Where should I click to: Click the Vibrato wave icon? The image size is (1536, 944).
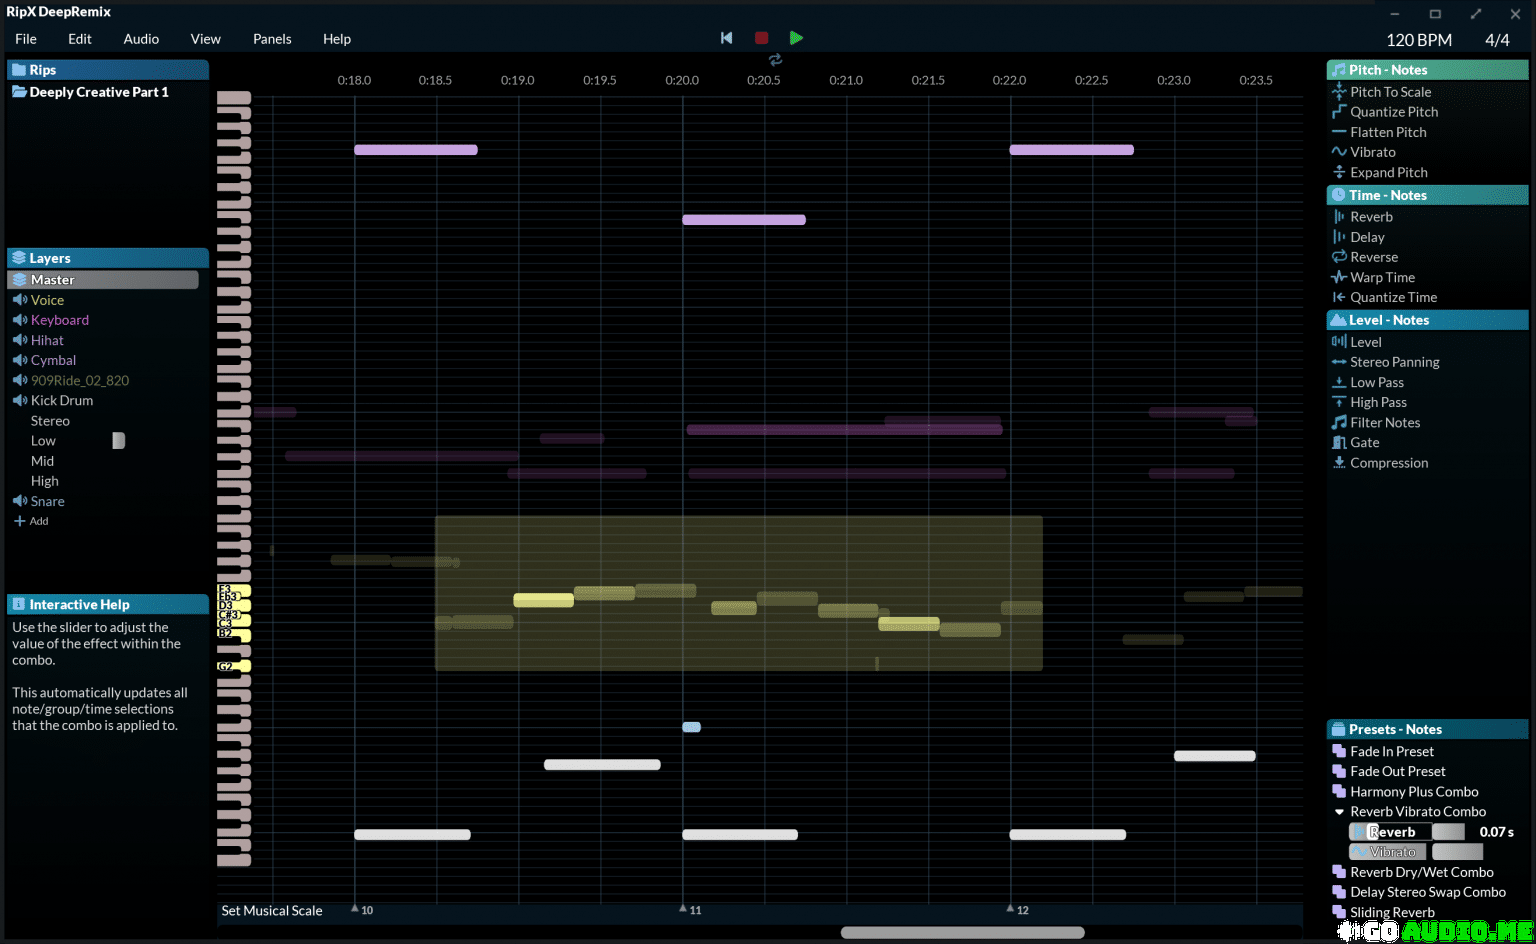click(x=1339, y=151)
